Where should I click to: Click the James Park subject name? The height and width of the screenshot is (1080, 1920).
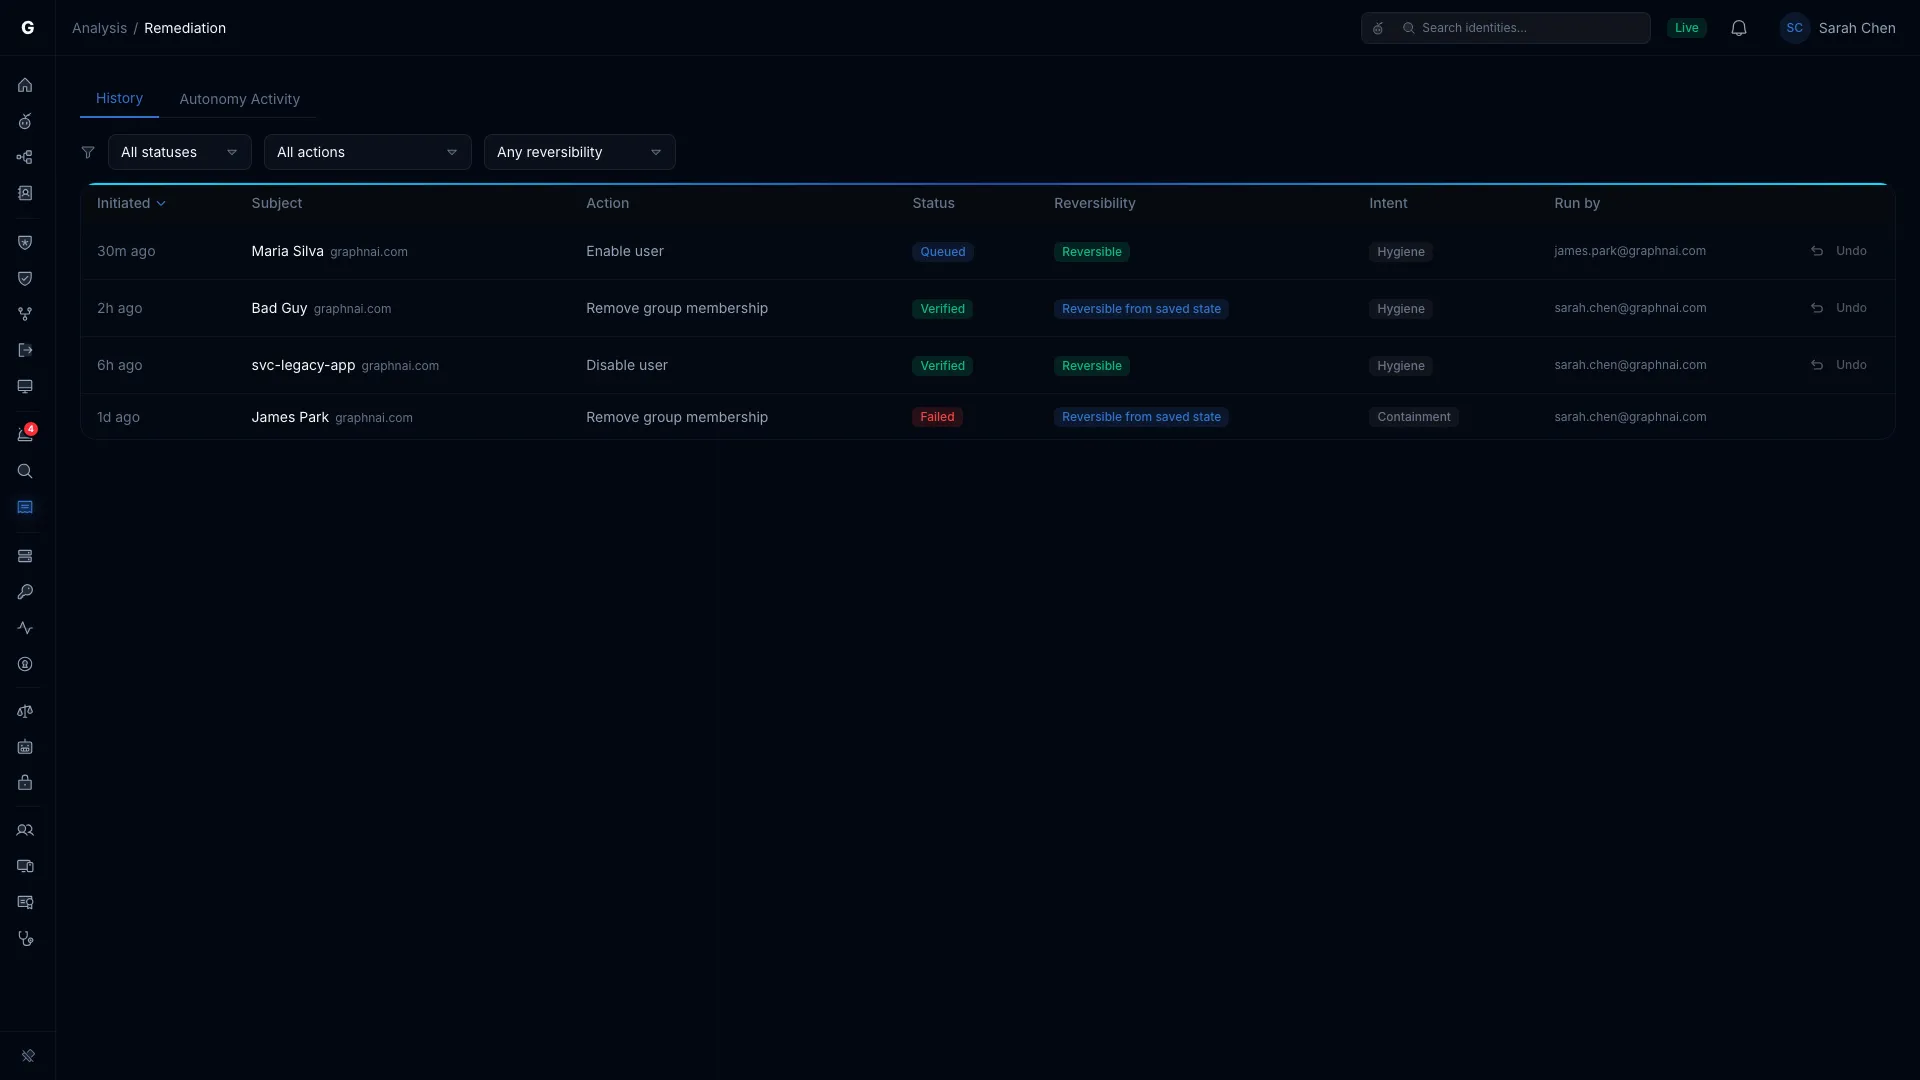[290, 417]
